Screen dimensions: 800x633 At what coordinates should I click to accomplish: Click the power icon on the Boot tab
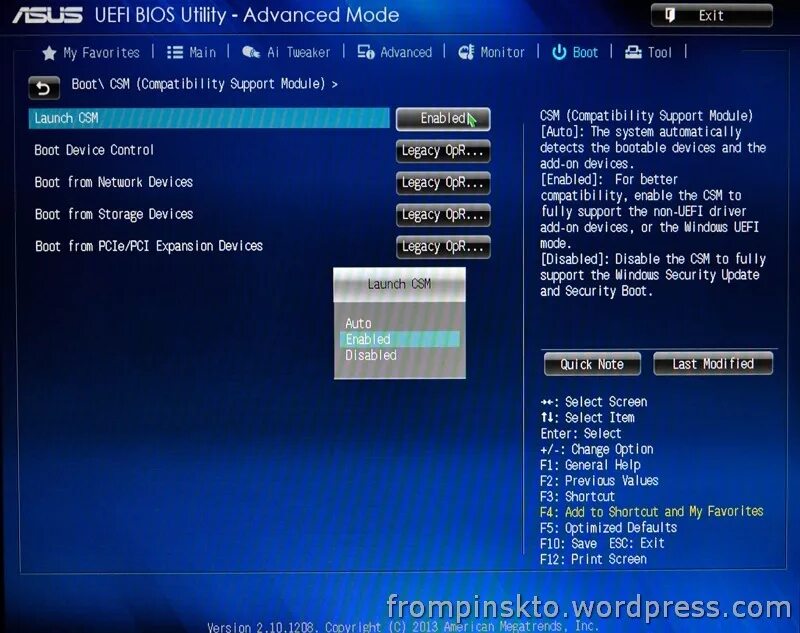coord(559,52)
